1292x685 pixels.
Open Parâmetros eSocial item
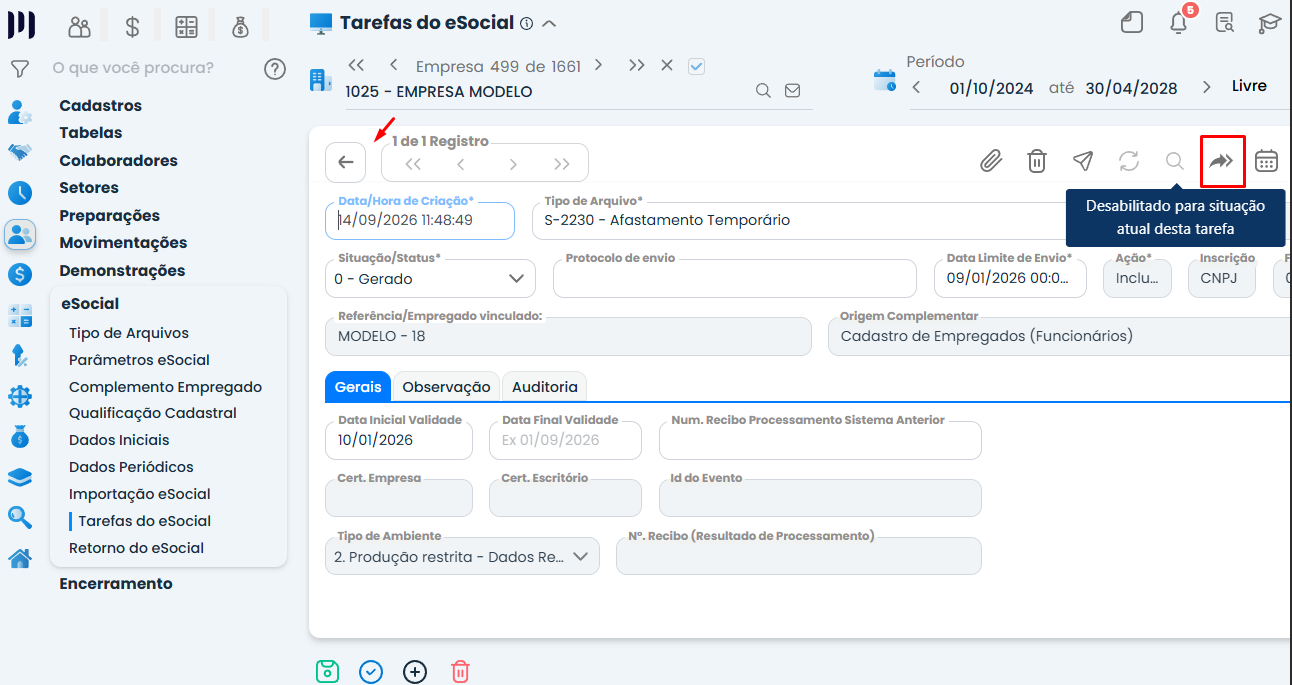(139, 360)
